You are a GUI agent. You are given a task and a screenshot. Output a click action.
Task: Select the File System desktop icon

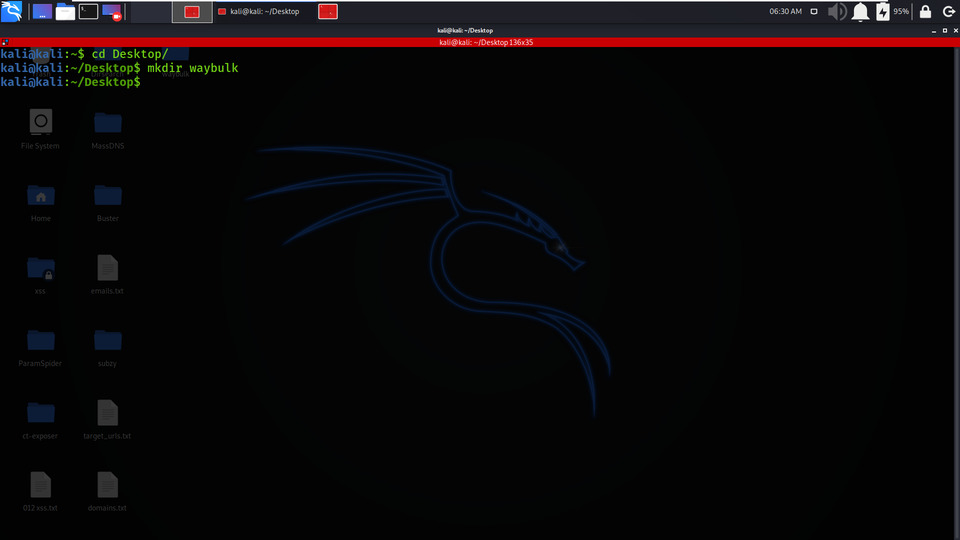tap(40, 129)
